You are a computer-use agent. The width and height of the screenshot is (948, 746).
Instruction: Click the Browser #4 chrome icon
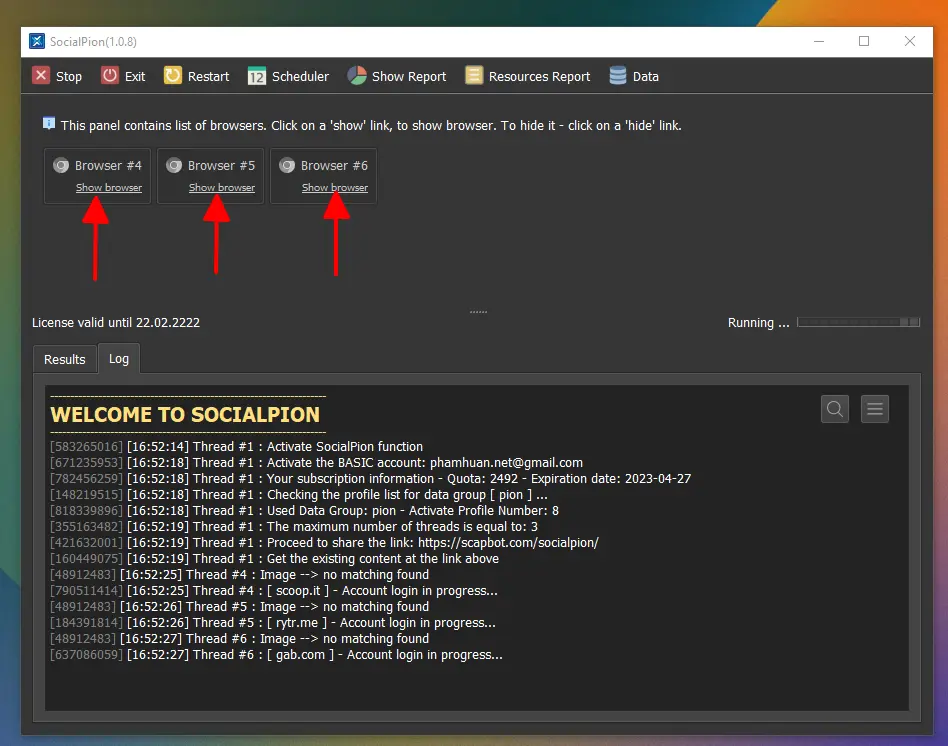pos(61,165)
